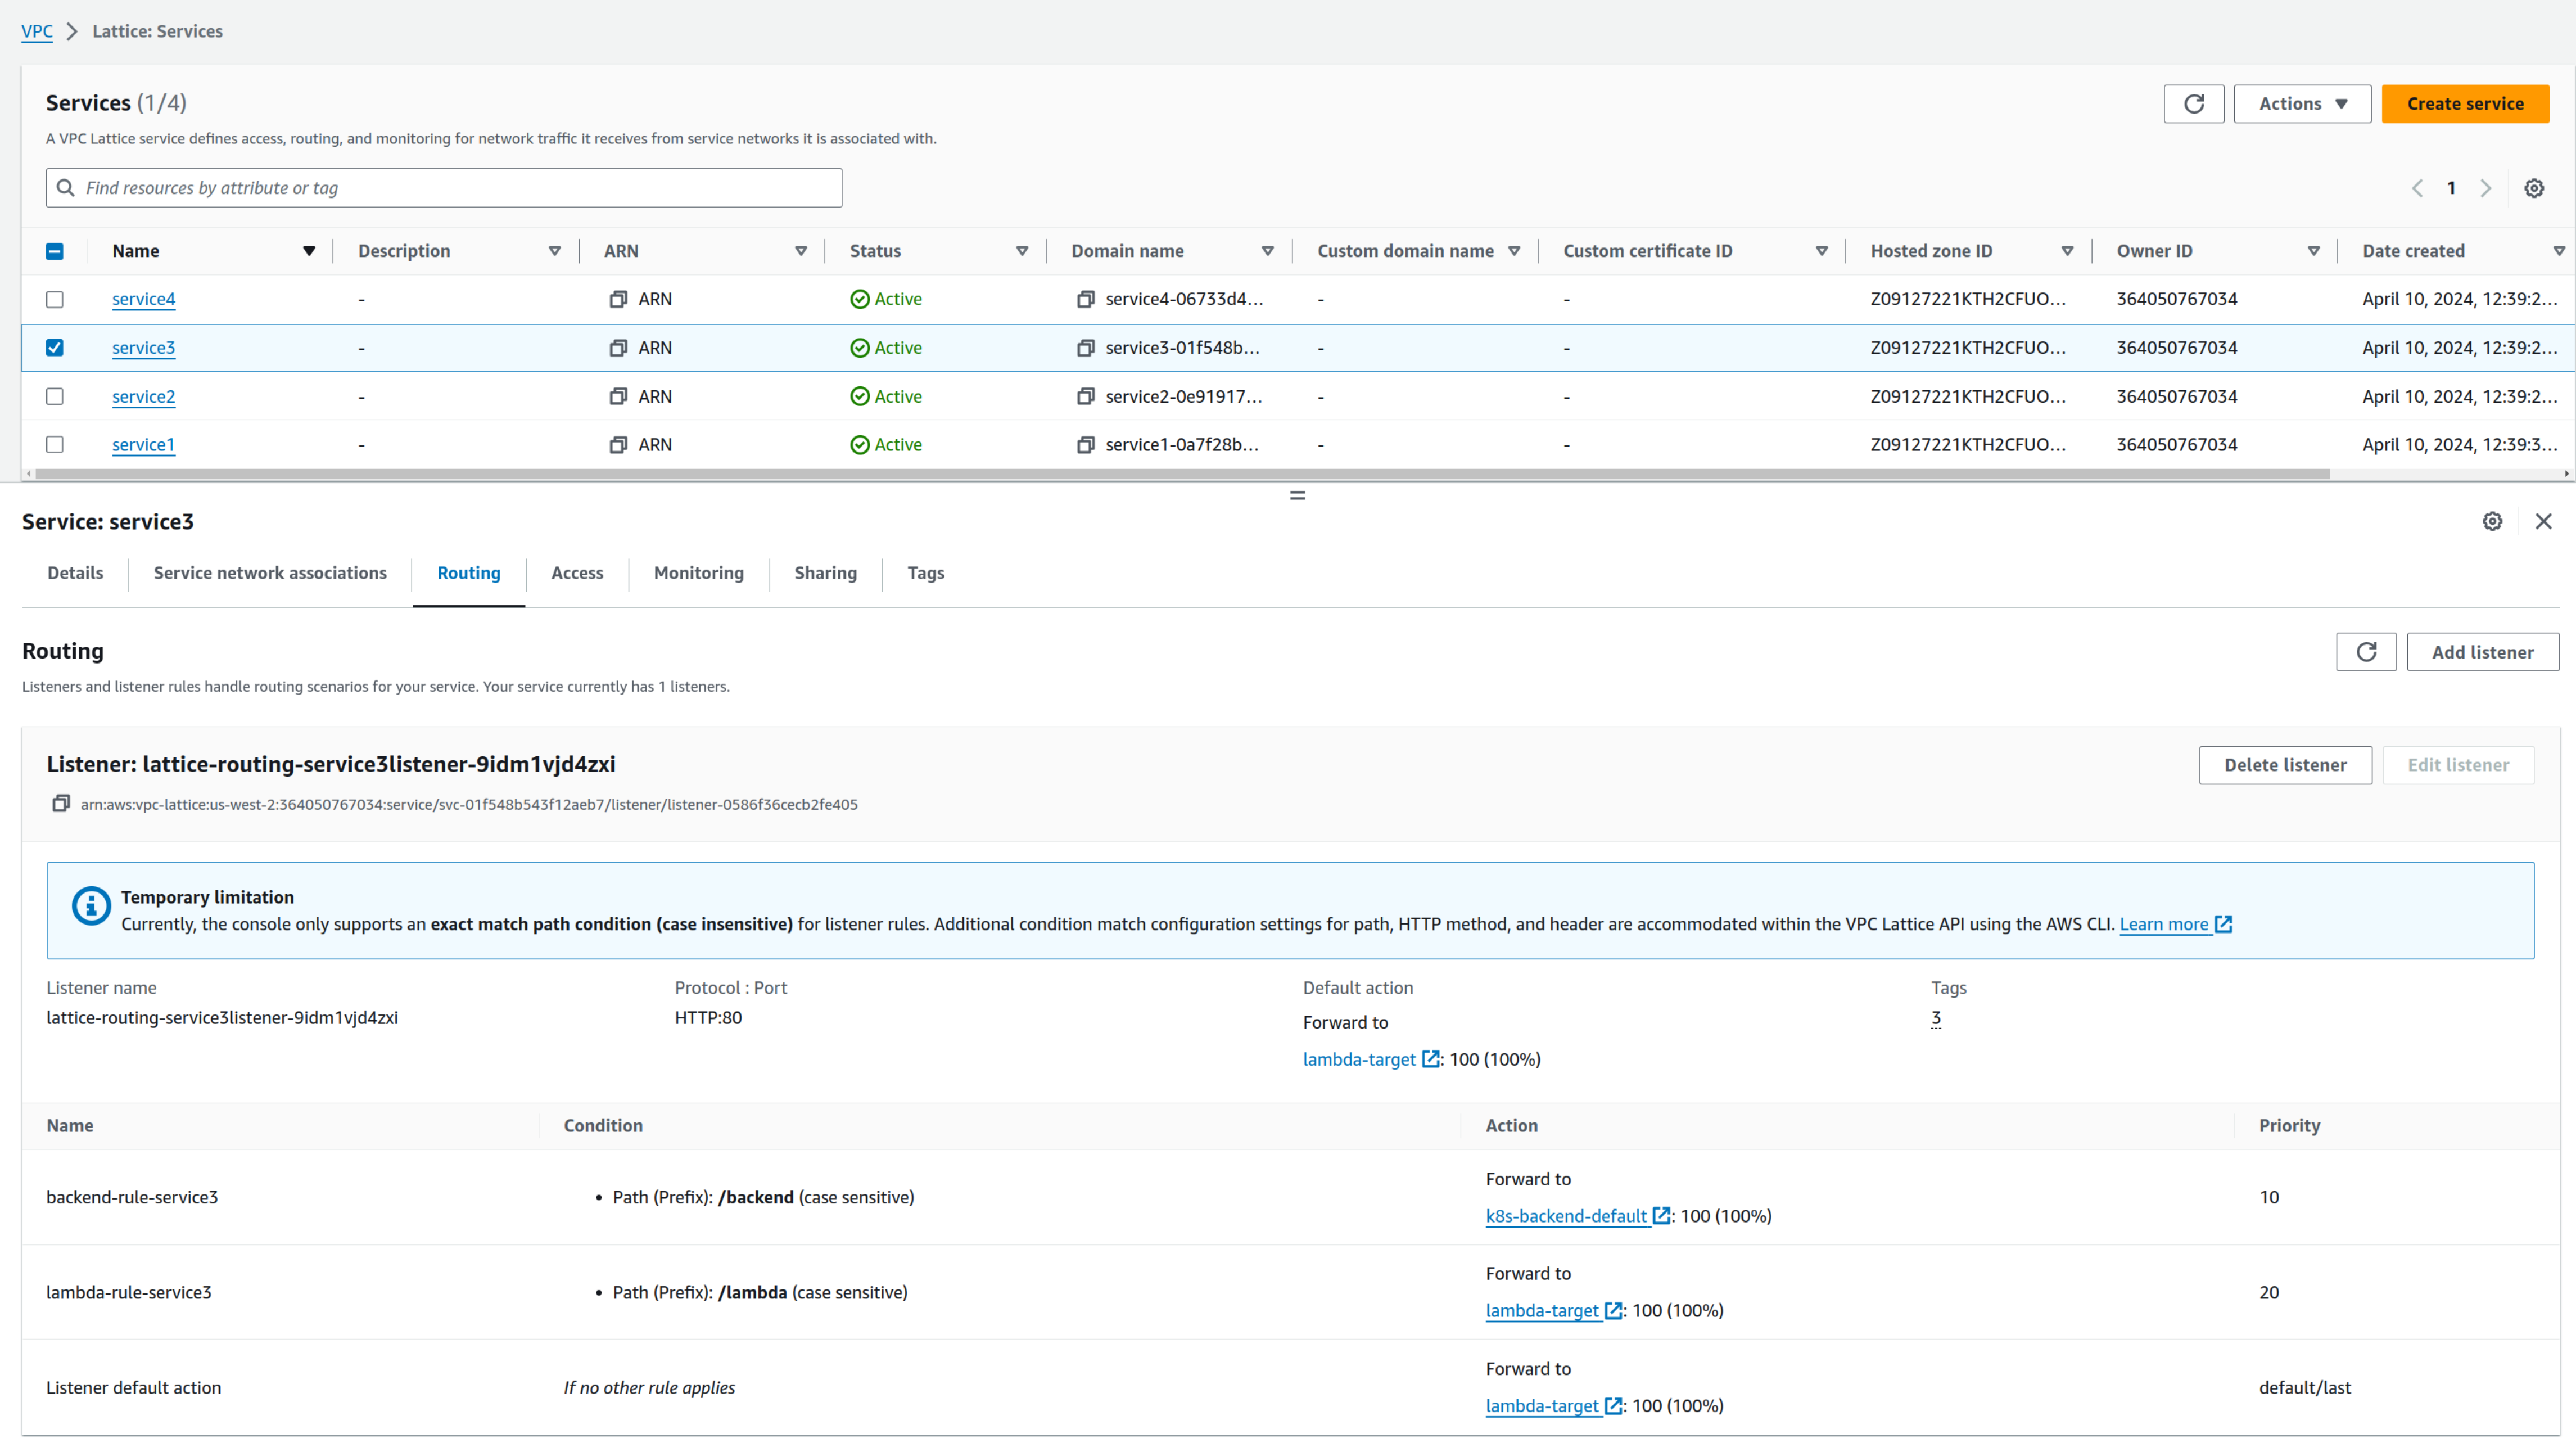Open Service network associations tab
This screenshot has height=1443, width=2576.
pos(270,573)
